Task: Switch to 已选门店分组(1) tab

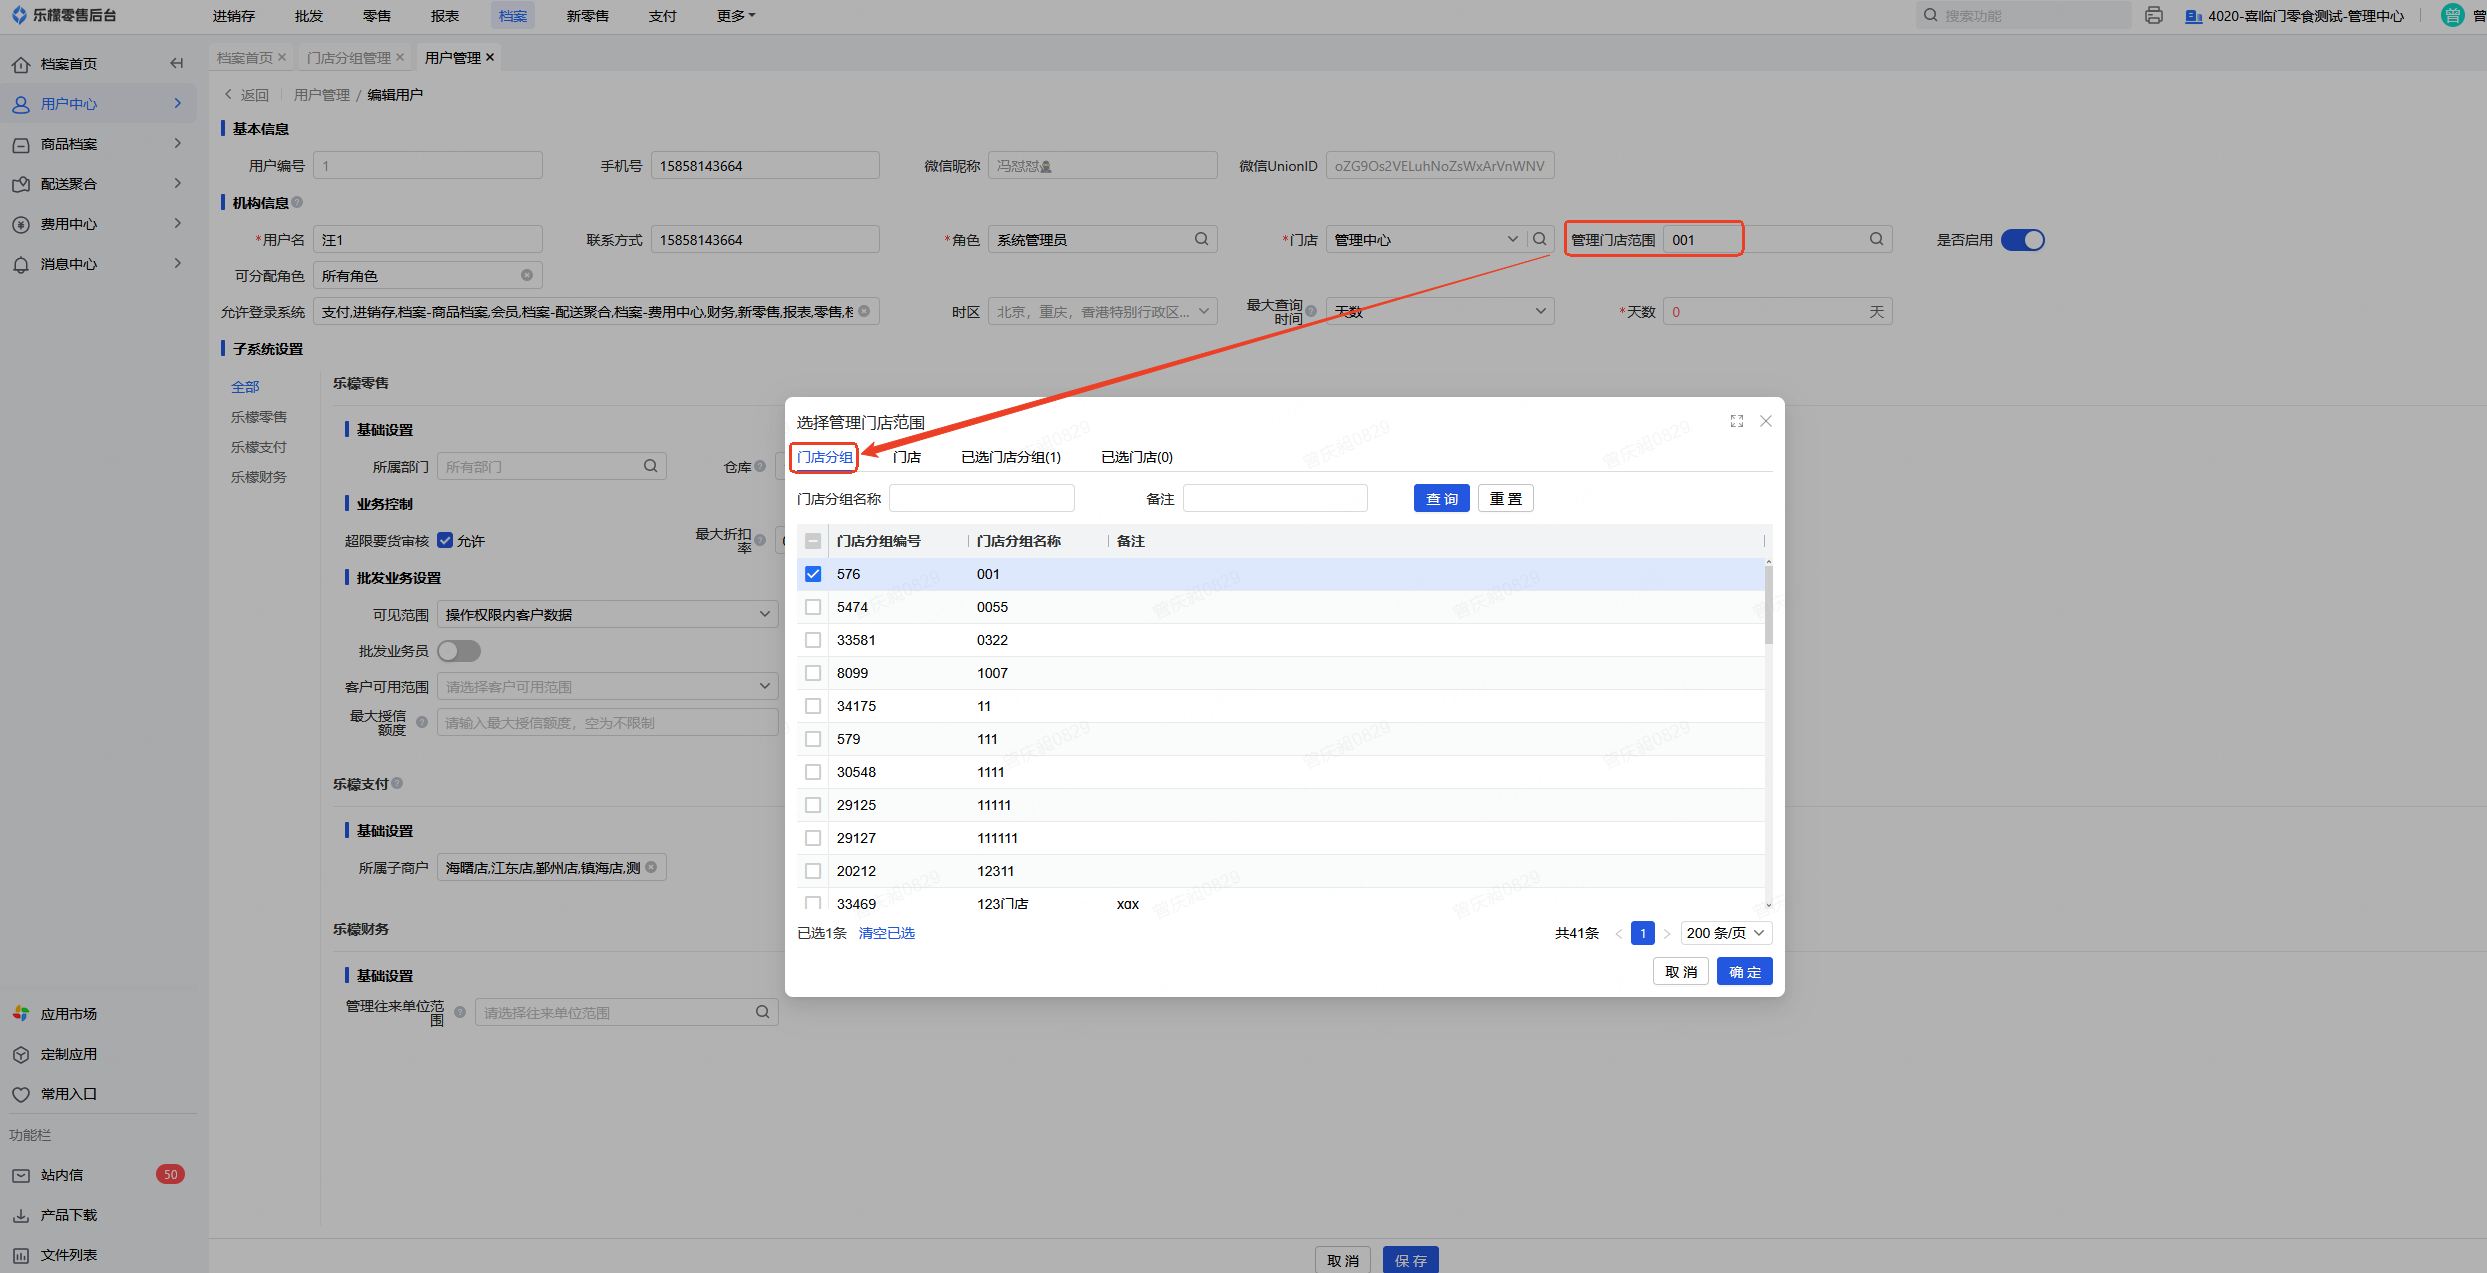Action: coord(1010,457)
